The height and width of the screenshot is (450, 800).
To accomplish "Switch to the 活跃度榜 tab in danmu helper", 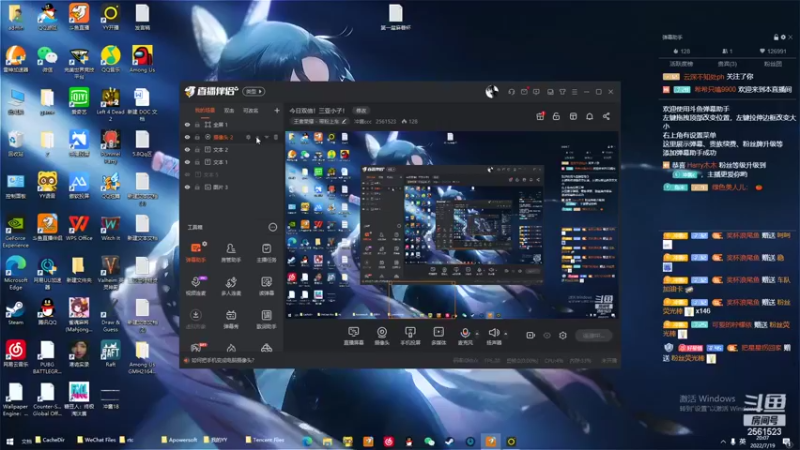I will 681,64.
